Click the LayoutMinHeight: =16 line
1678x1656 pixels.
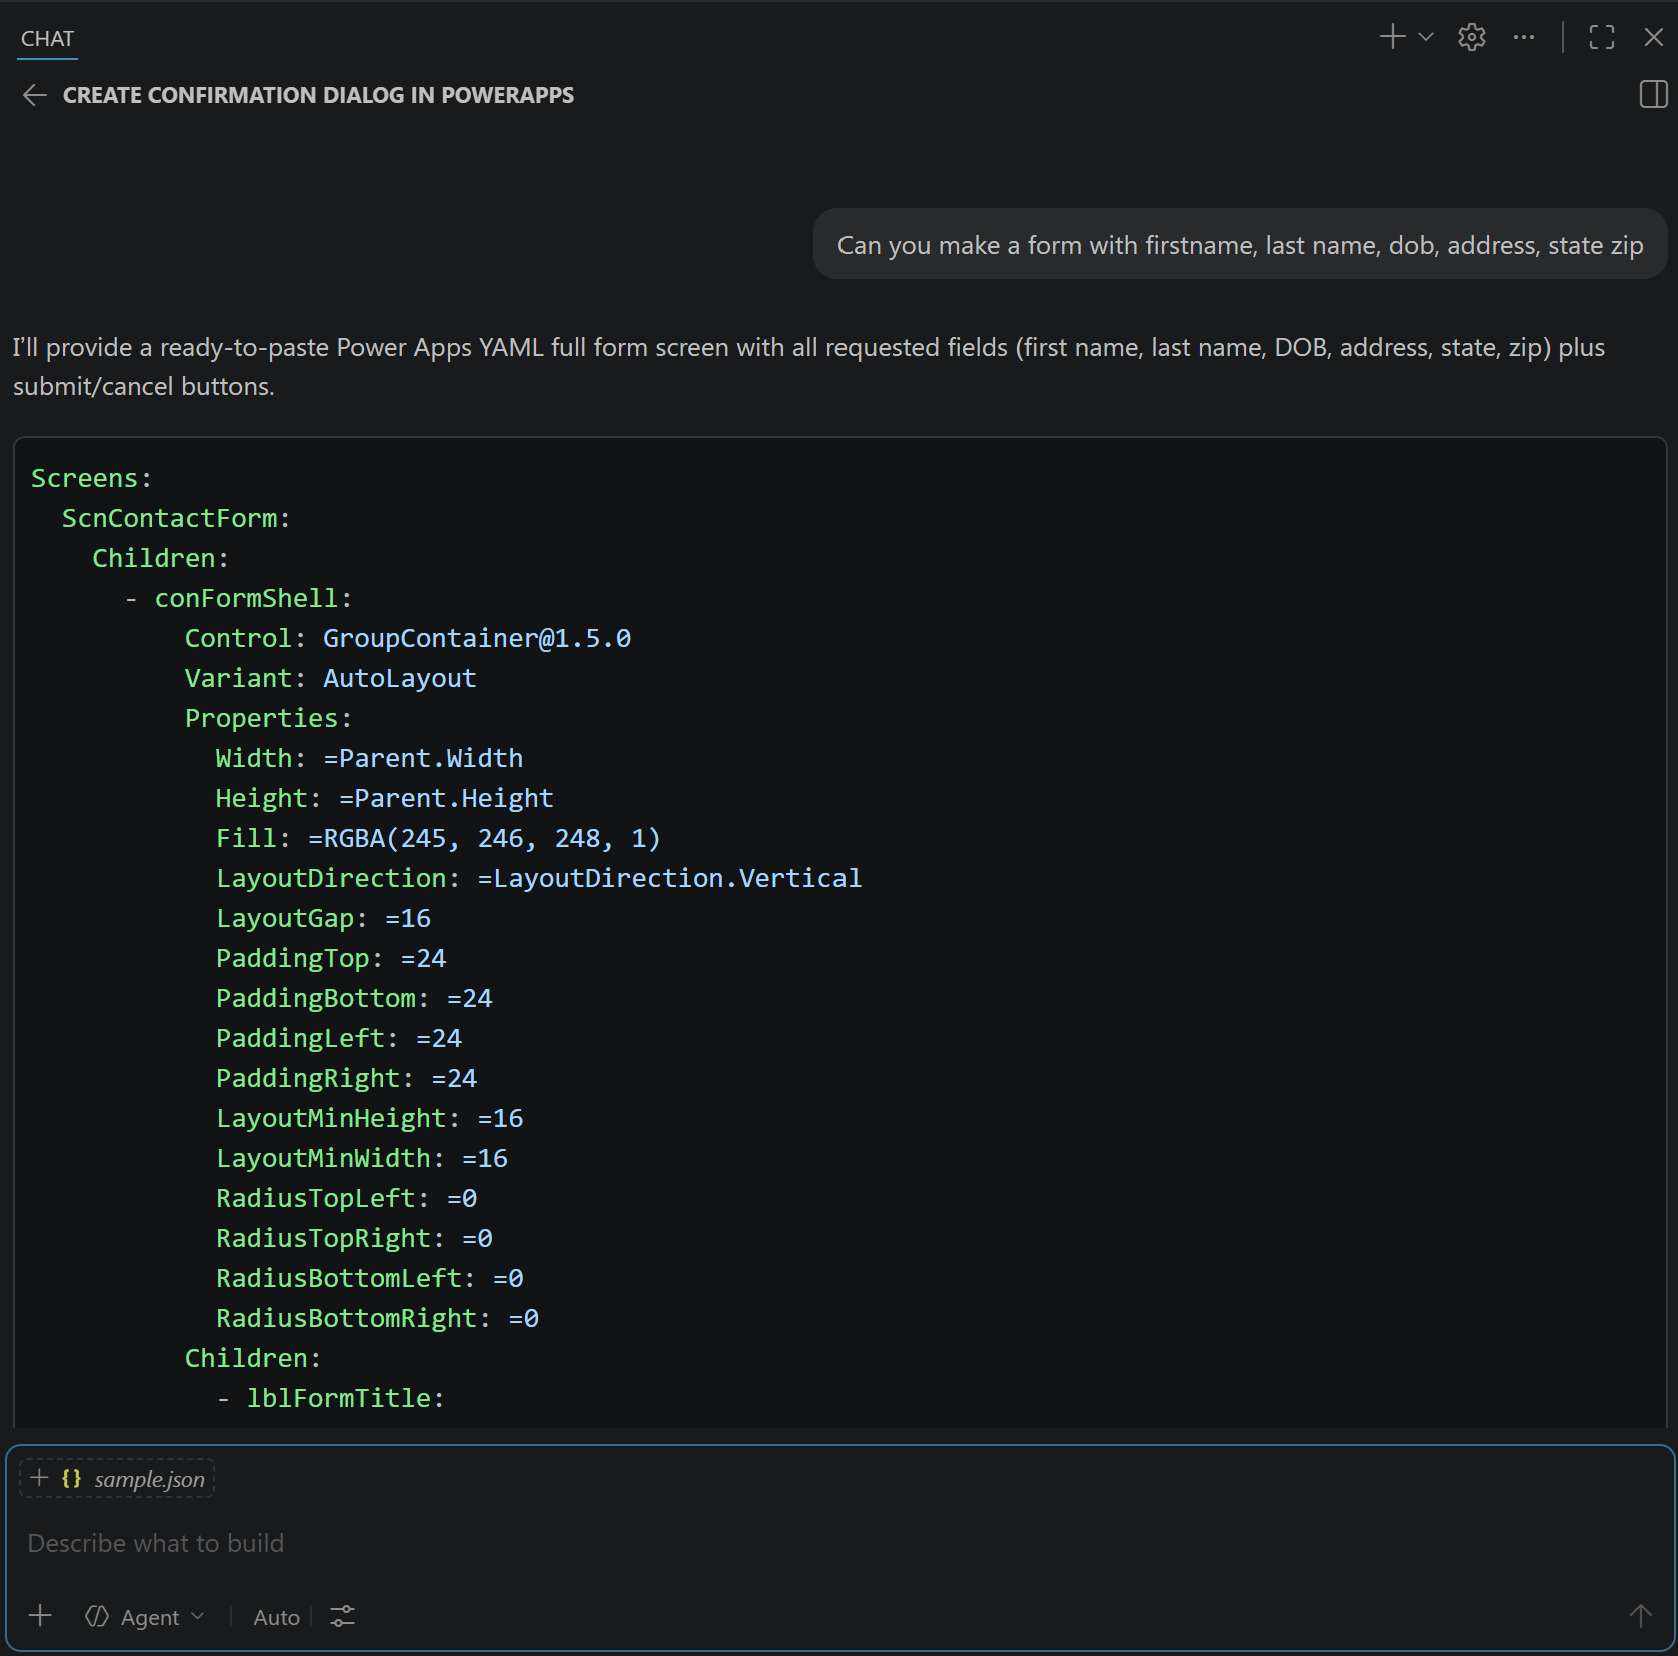pos(369,1118)
